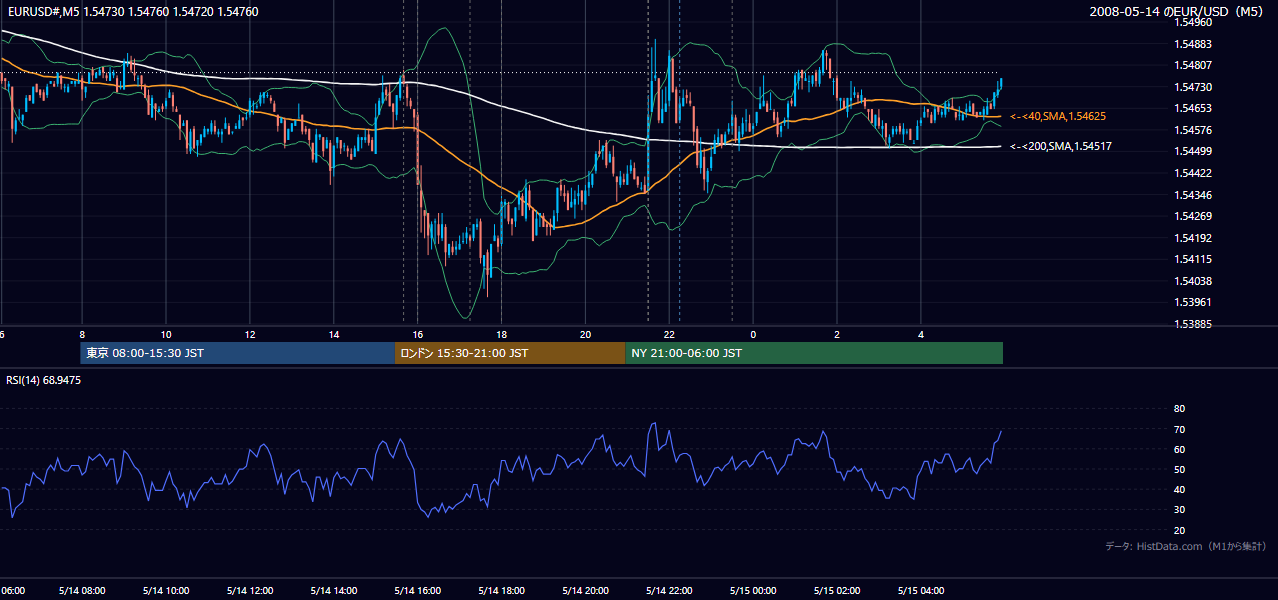
Task: Click the RSI scale value 40
Action: click(x=1179, y=490)
